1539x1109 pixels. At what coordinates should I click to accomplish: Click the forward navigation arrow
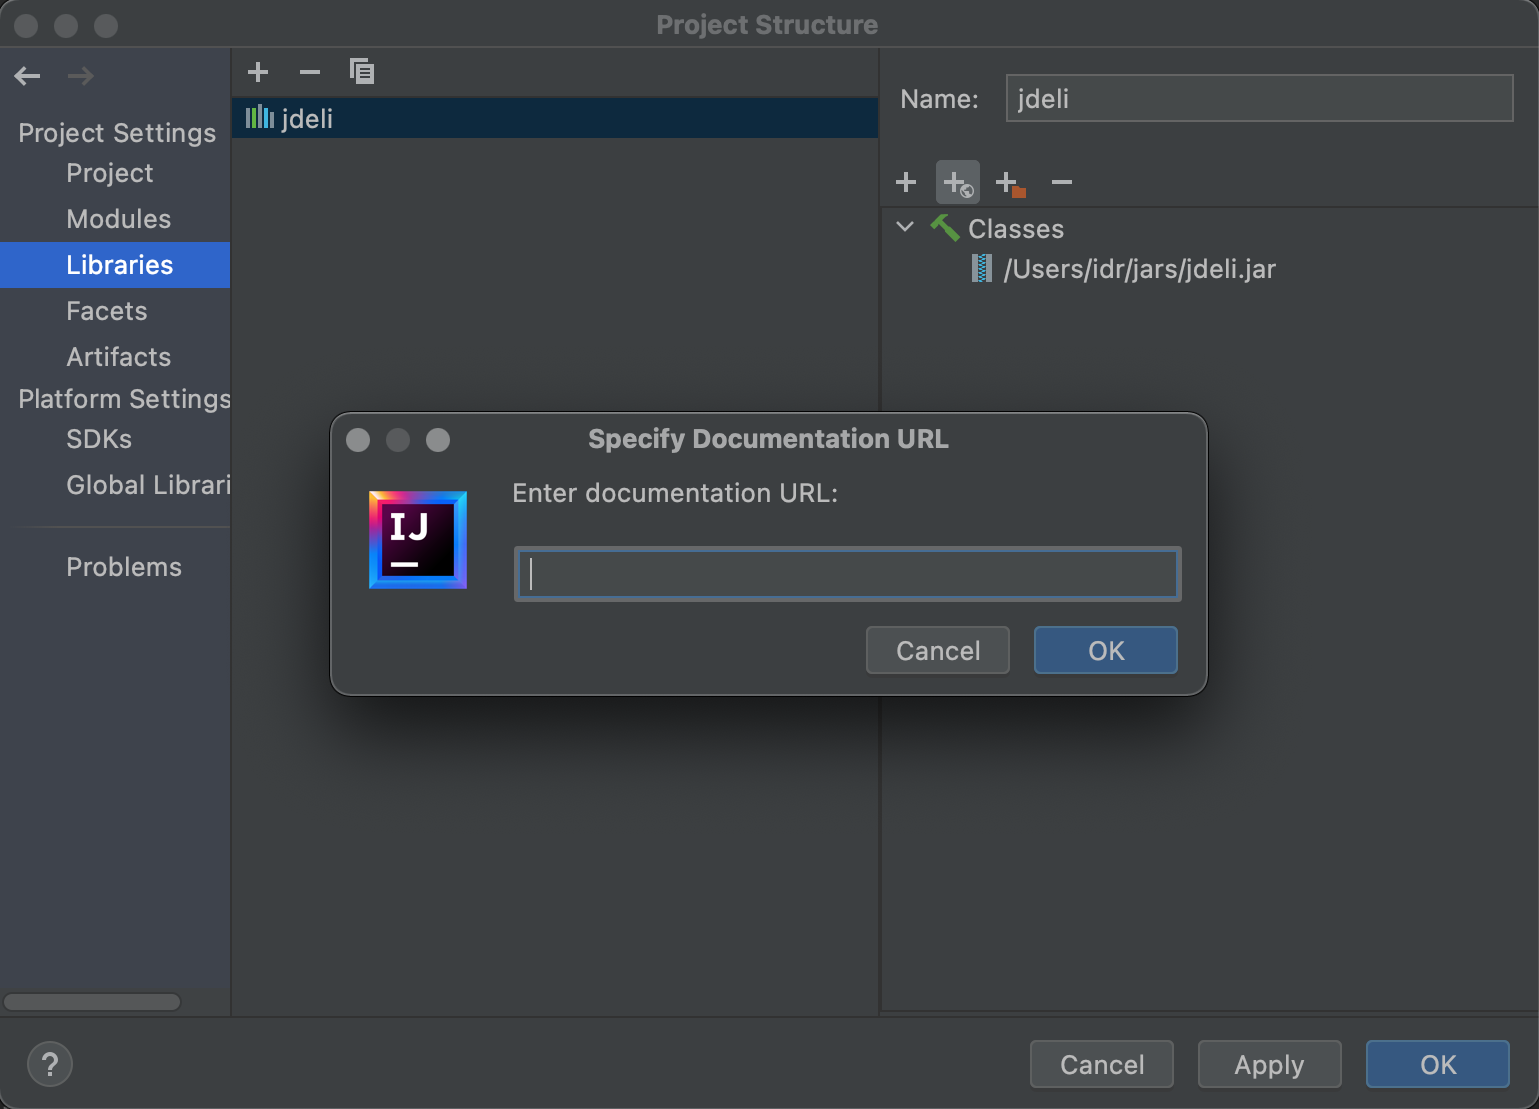click(80, 75)
